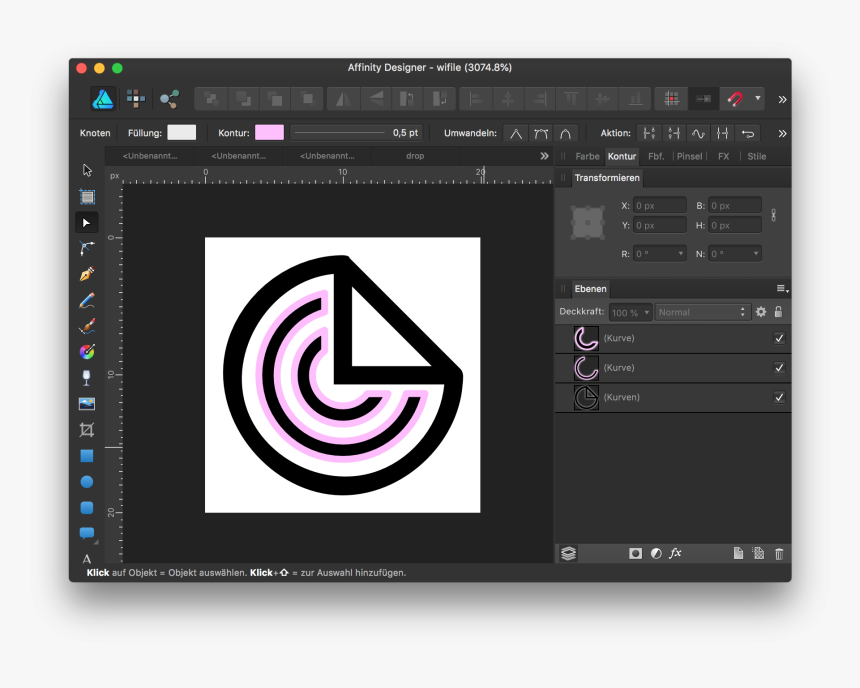Click the lock icon near Deckkraft

[x=777, y=311]
